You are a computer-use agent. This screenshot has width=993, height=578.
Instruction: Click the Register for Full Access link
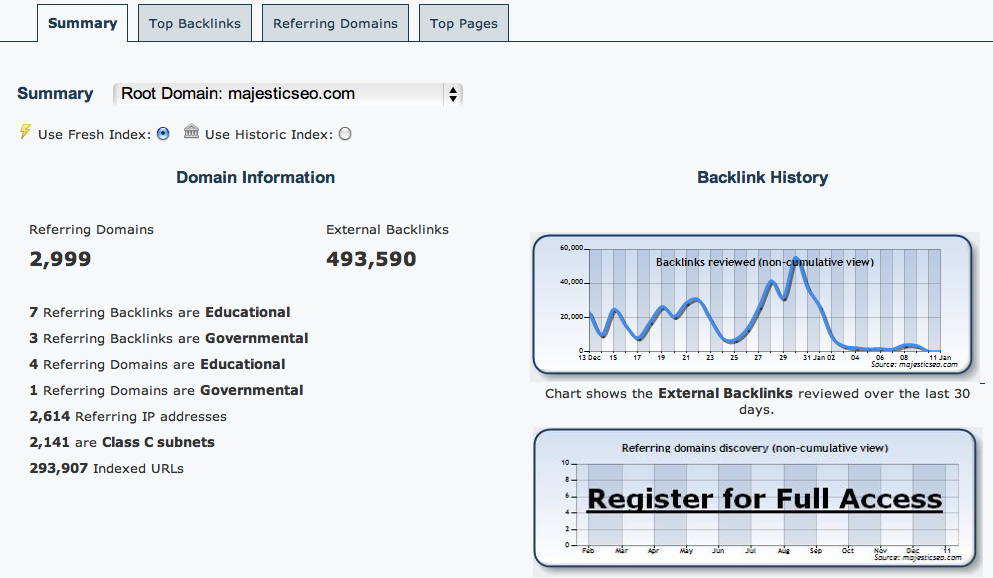point(764,499)
